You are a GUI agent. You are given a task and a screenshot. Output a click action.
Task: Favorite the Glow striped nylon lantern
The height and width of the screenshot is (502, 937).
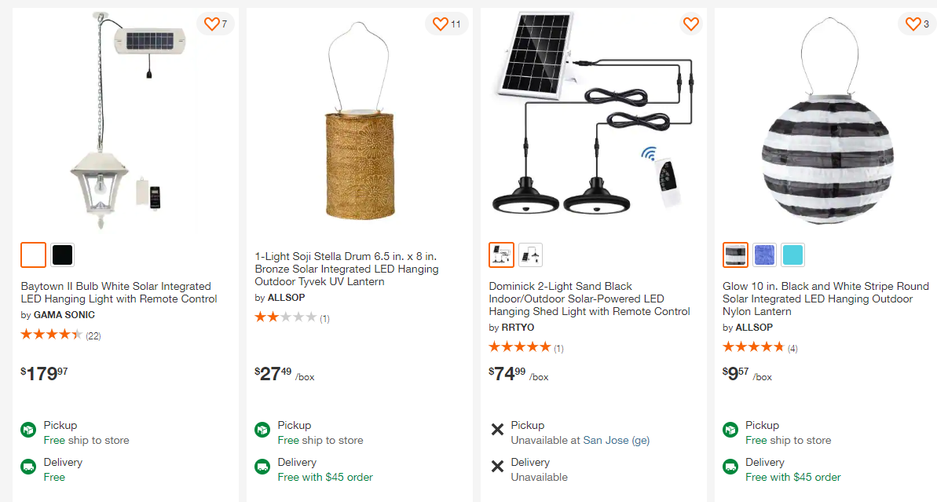pos(917,24)
